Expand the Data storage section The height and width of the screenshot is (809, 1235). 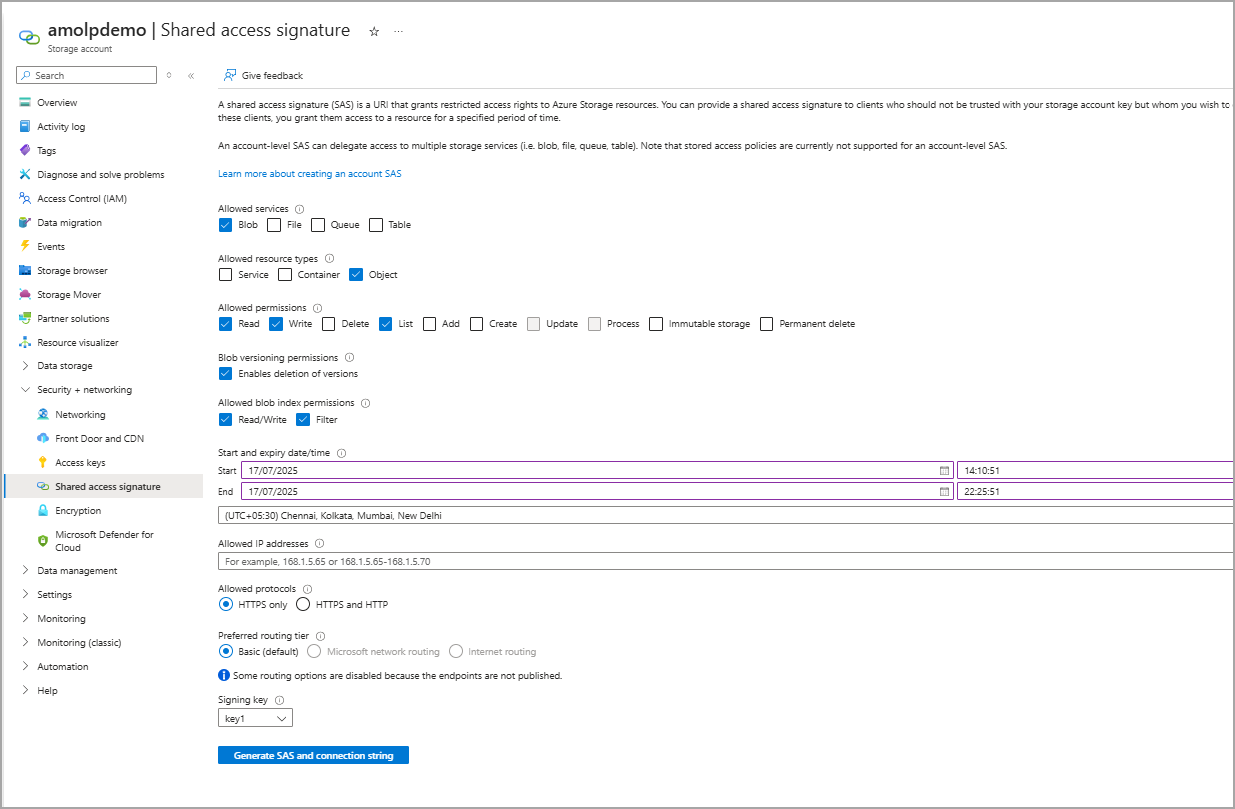[25, 366]
